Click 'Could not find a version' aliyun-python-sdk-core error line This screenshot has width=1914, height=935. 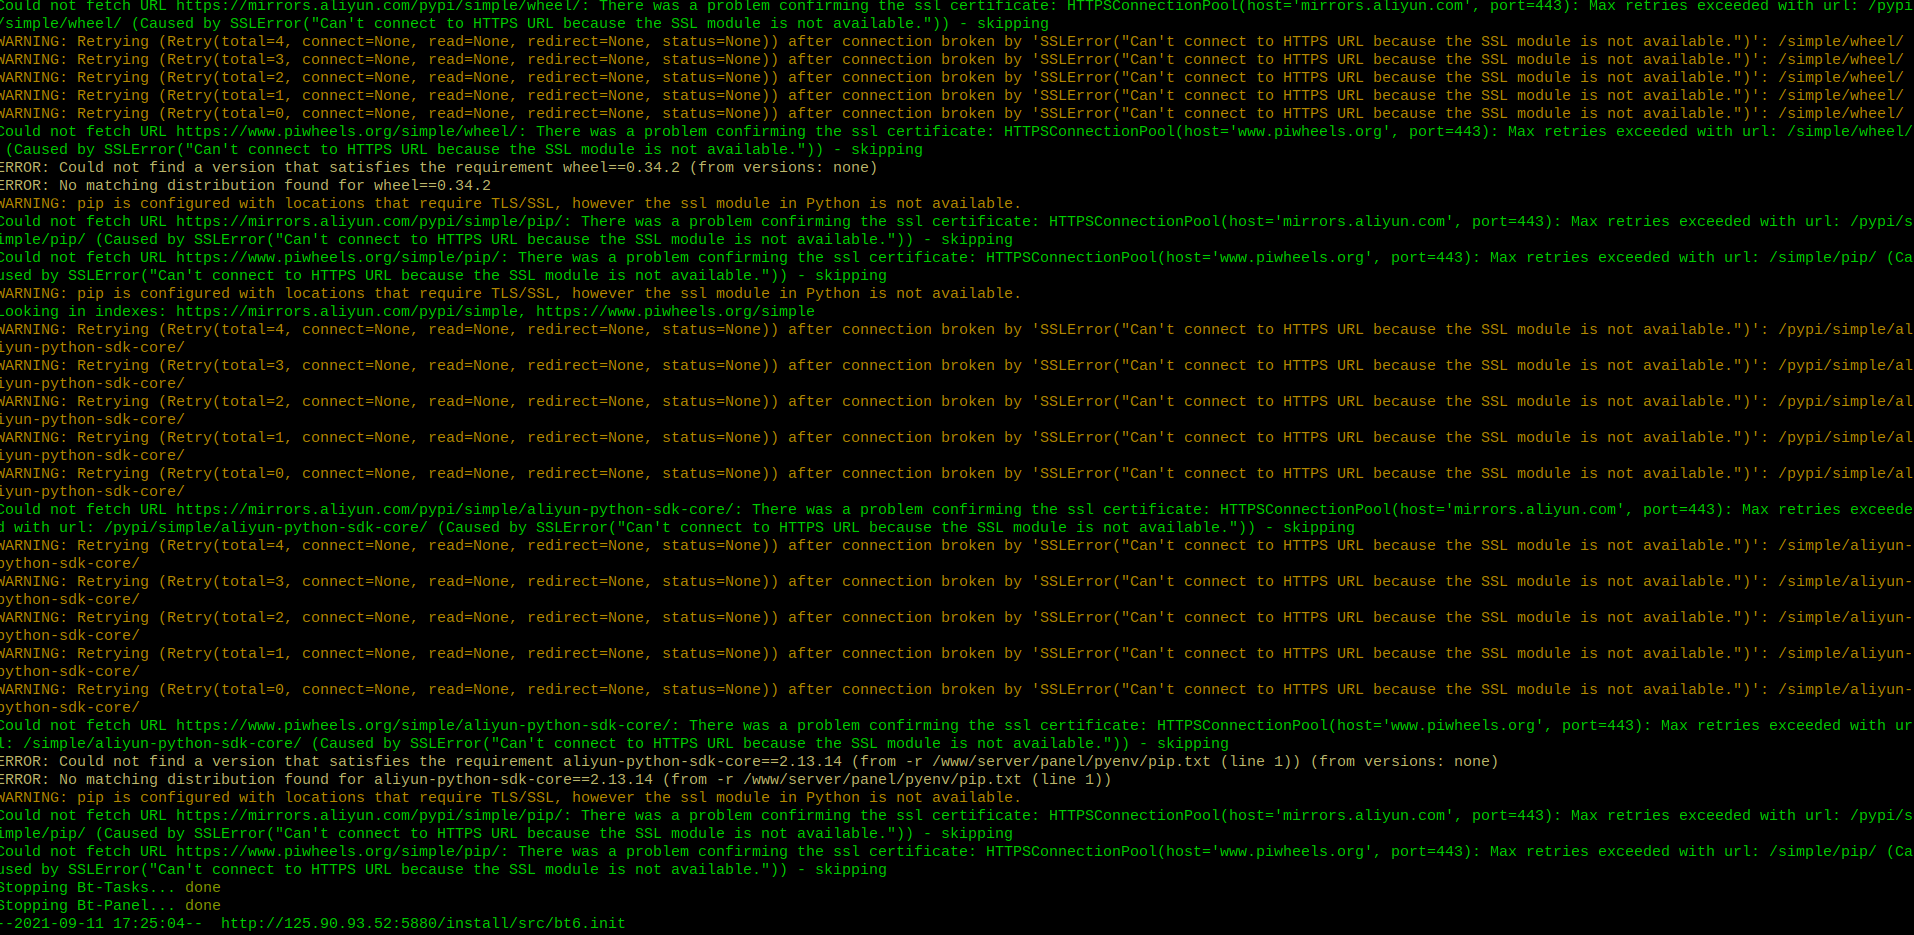tap(749, 761)
